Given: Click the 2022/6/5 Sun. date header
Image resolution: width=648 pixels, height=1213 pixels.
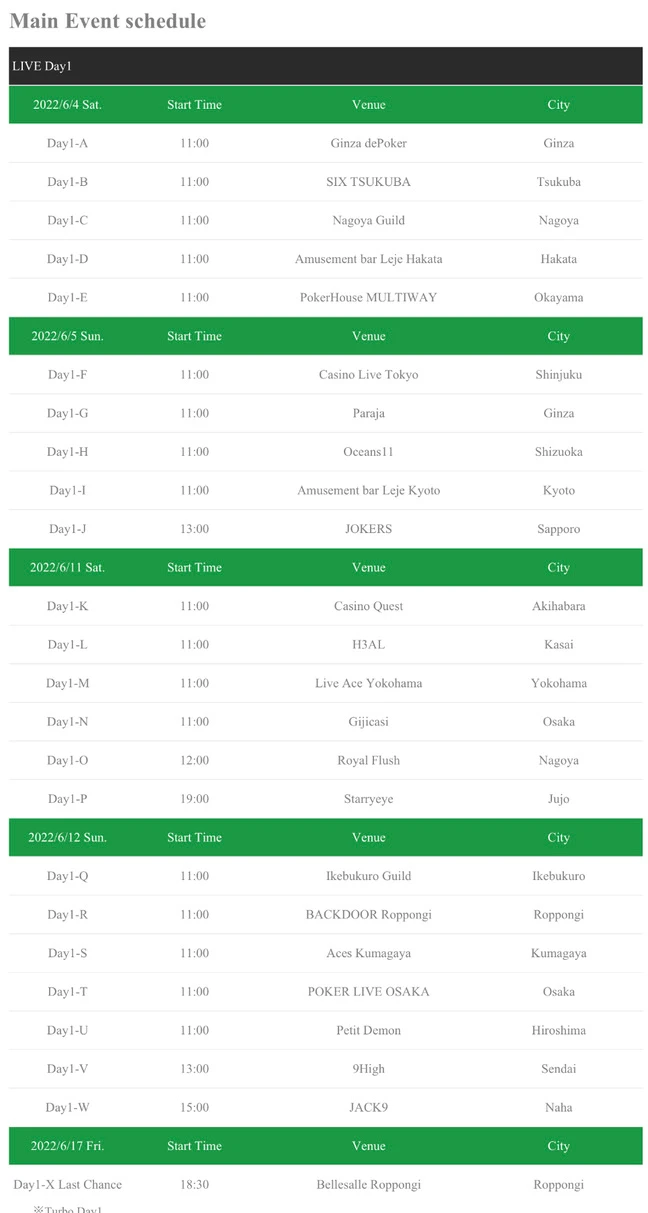Looking at the screenshot, I should 67,336.
